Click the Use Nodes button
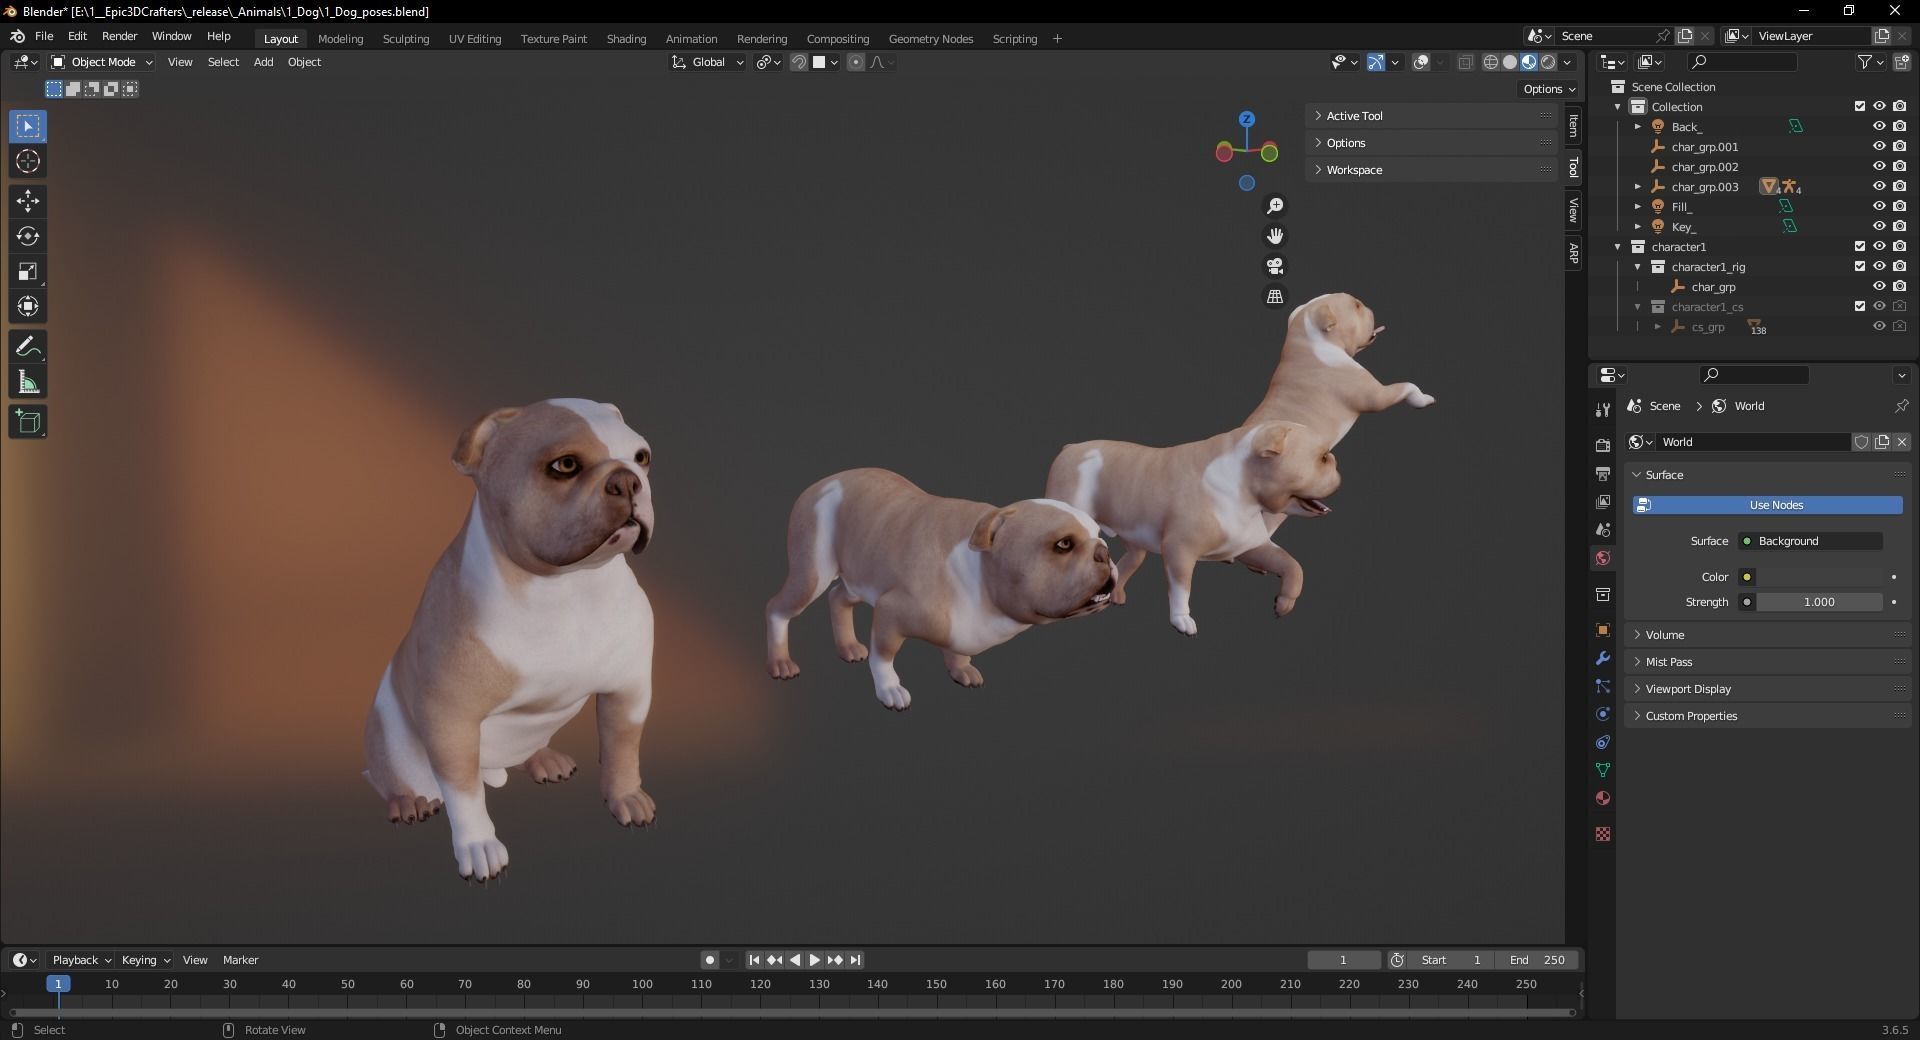The image size is (1920, 1040). [x=1767, y=505]
